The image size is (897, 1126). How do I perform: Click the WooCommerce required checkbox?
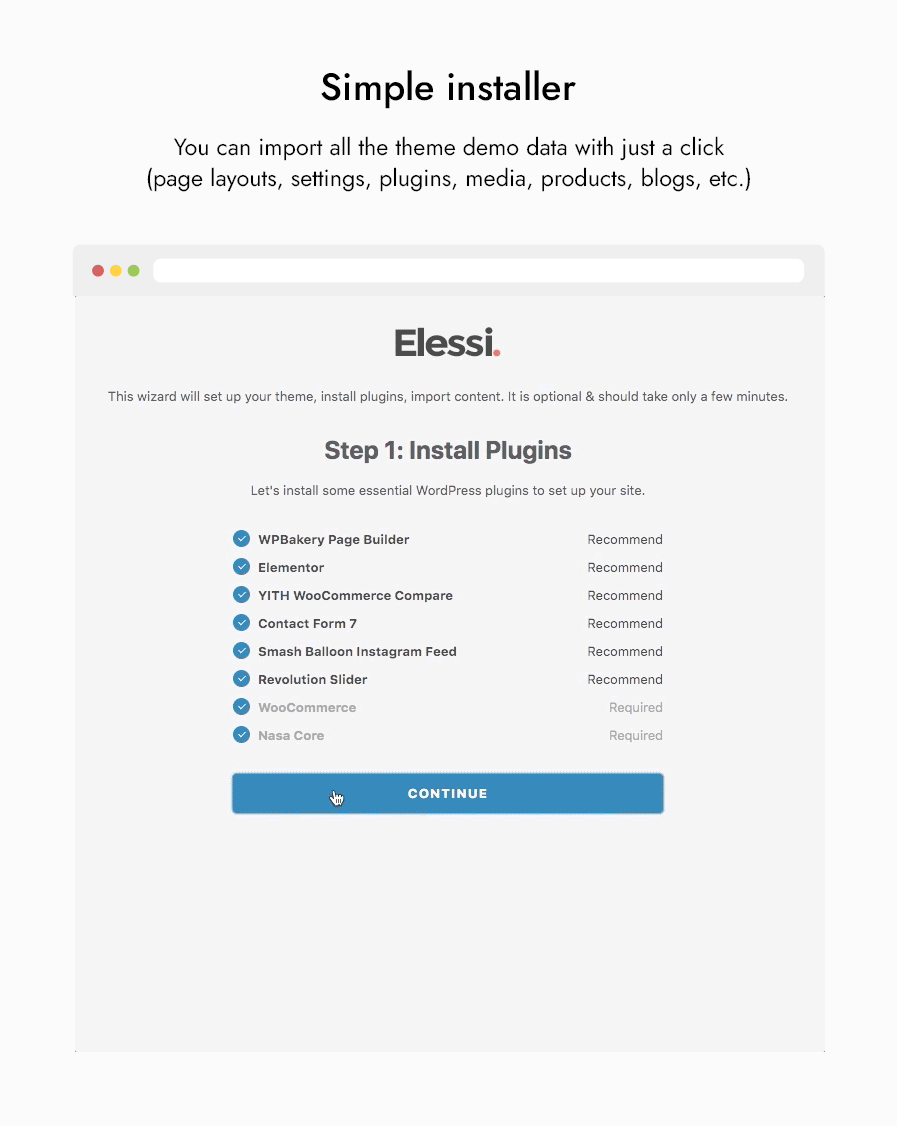(241, 707)
